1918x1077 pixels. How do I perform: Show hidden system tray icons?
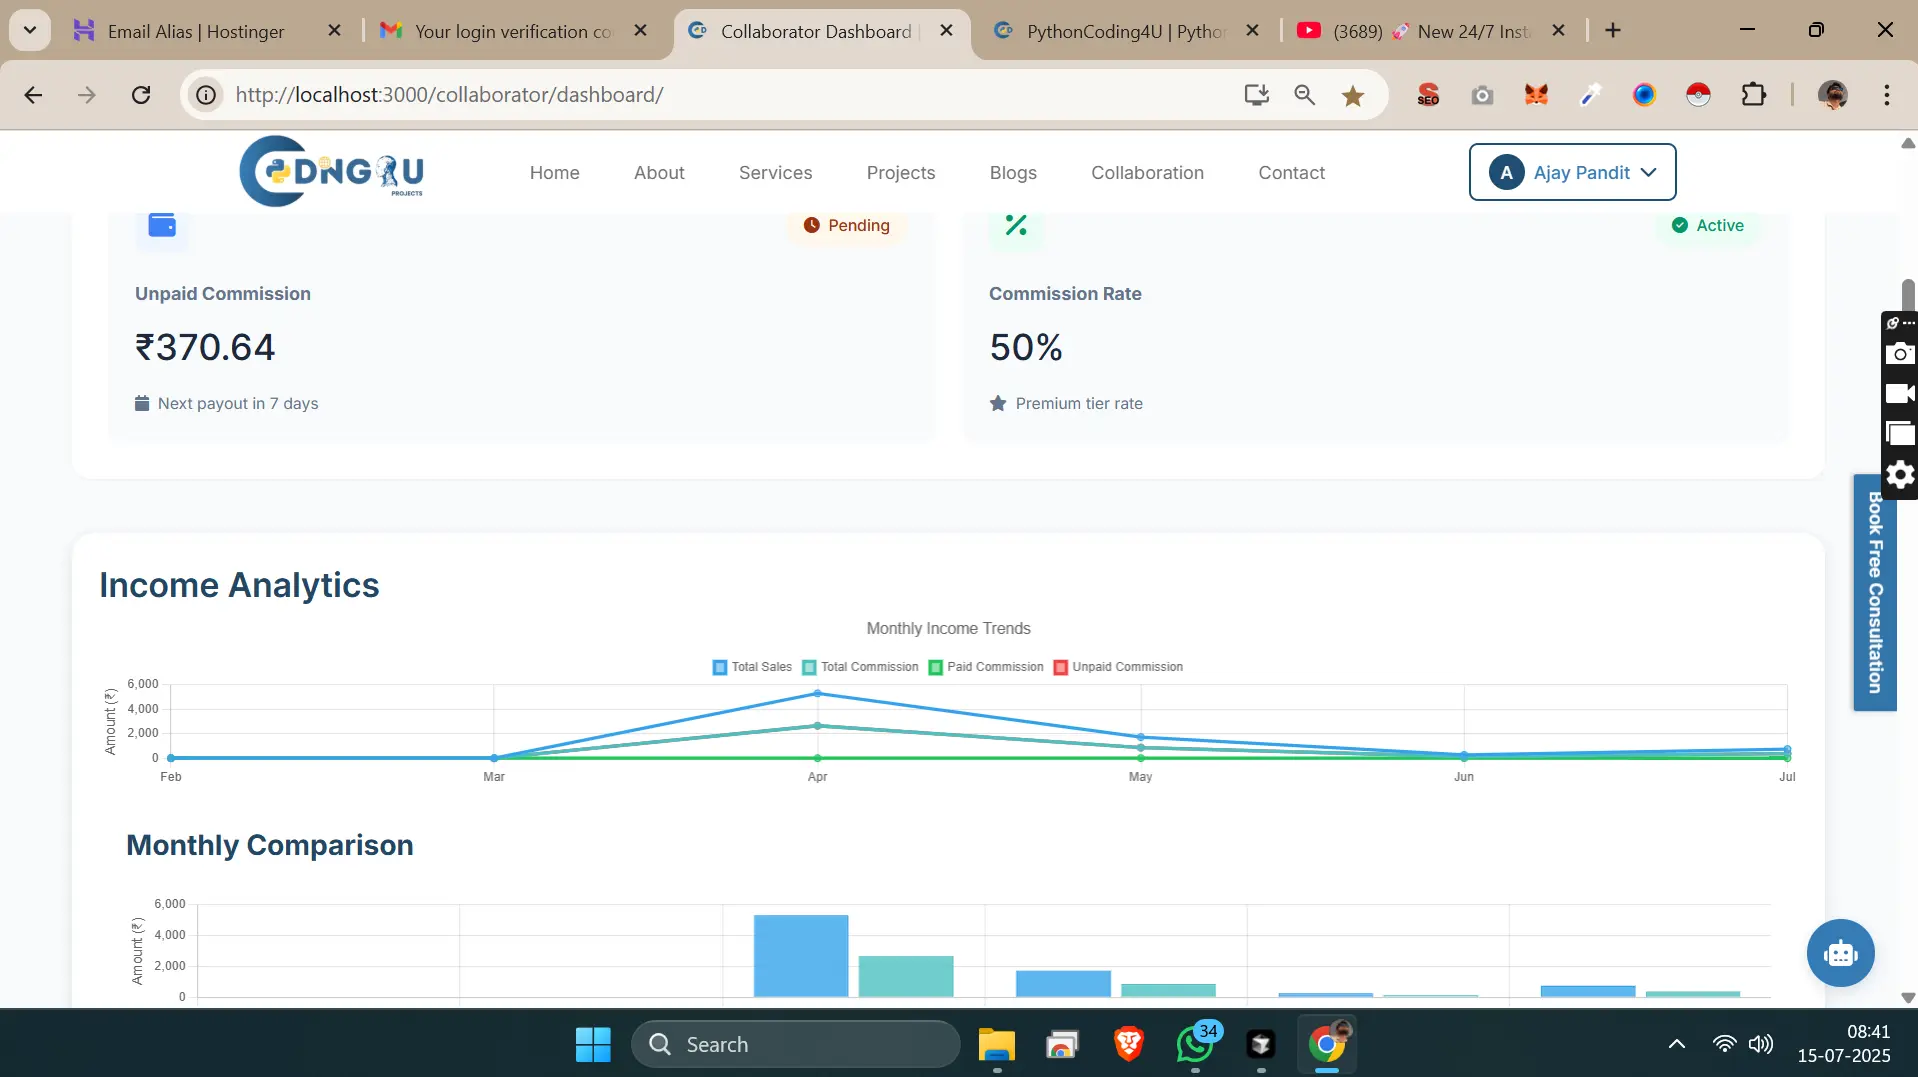[x=1677, y=1044]
